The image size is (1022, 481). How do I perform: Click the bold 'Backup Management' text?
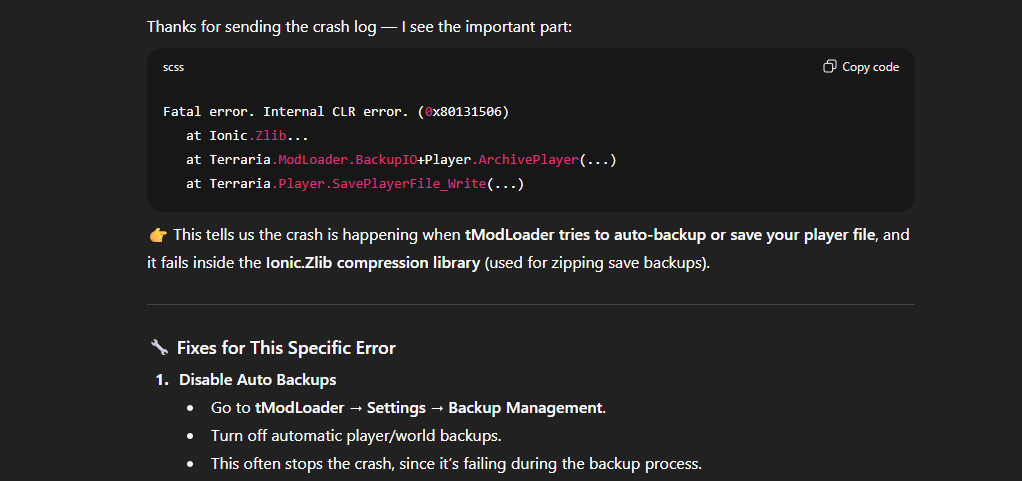coord(526,408)
